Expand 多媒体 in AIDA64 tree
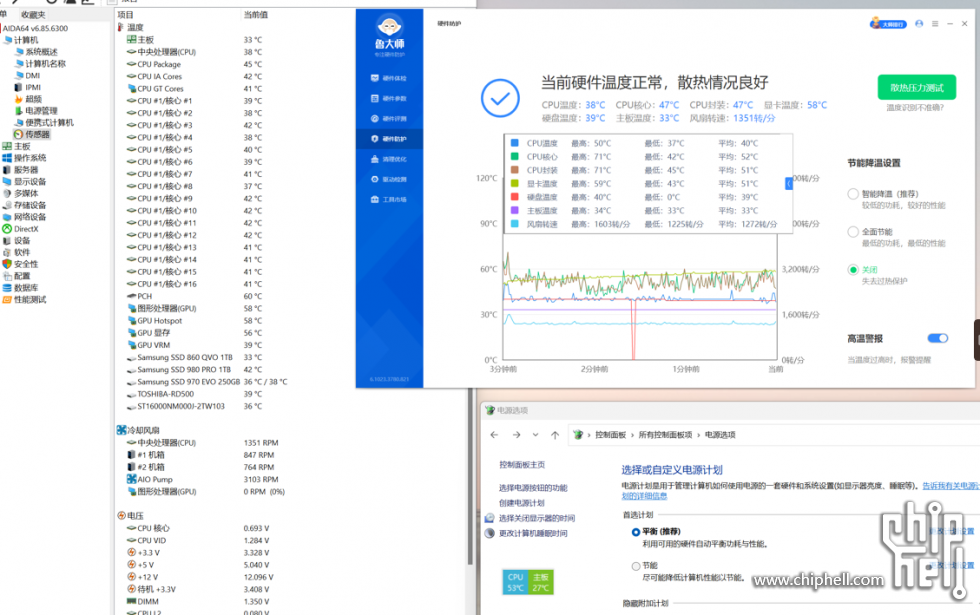Image resolution: width=980 pixels, height=615 pixels. tap(21, 194)
